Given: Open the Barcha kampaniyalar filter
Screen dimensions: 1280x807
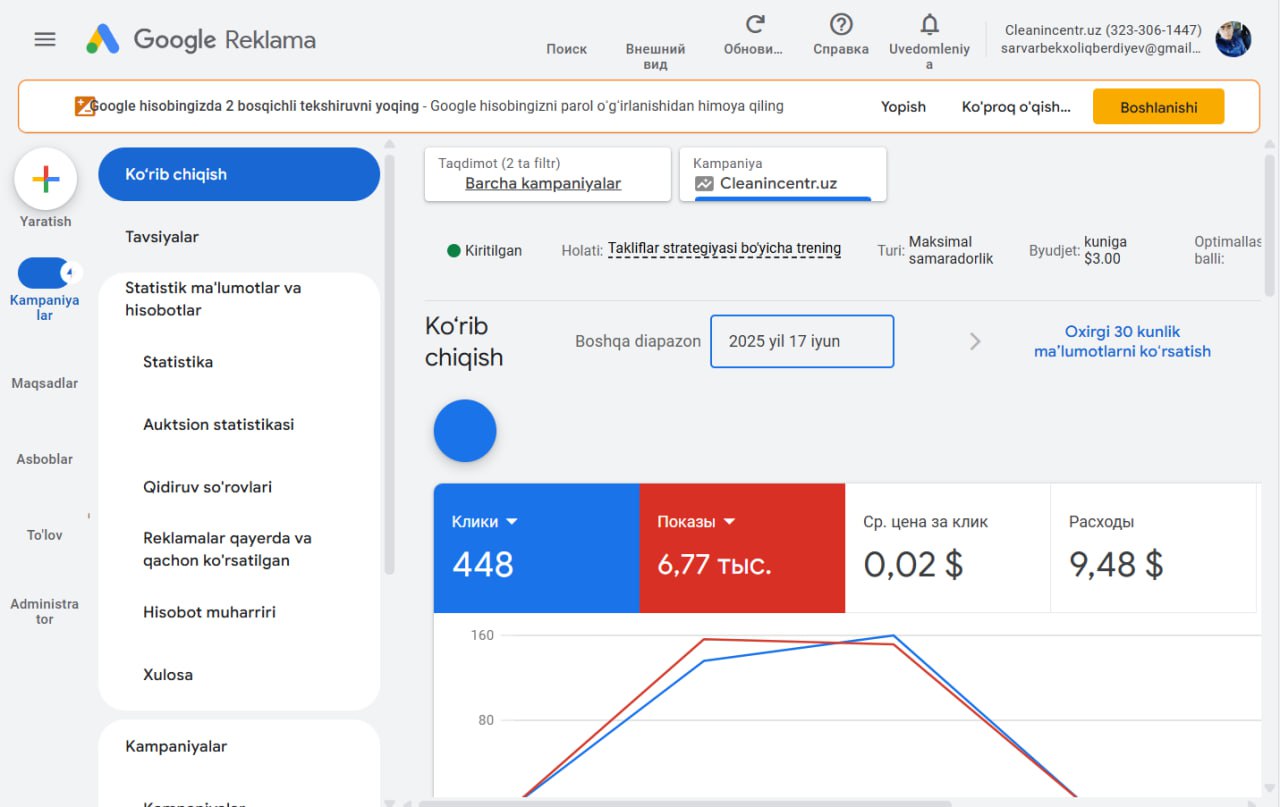Looking at the screenshot, I should (548, 174).
